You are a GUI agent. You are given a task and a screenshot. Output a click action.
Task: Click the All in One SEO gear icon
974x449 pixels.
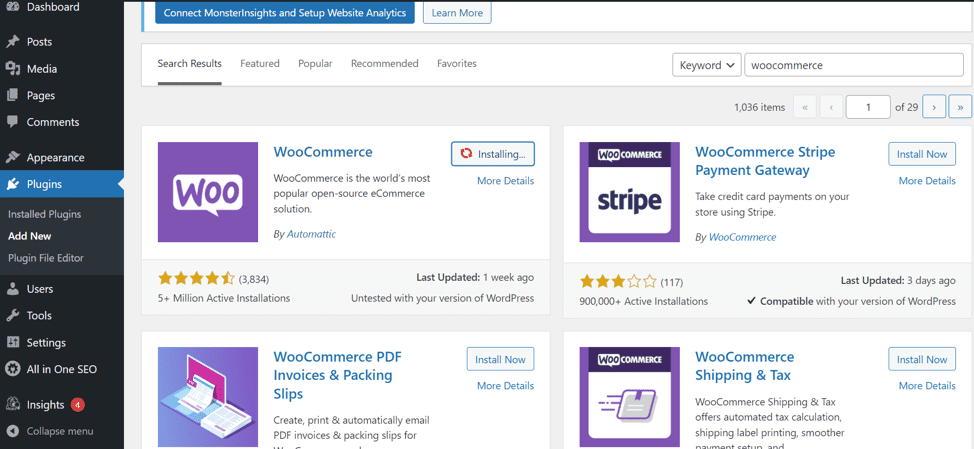[12, 369]
